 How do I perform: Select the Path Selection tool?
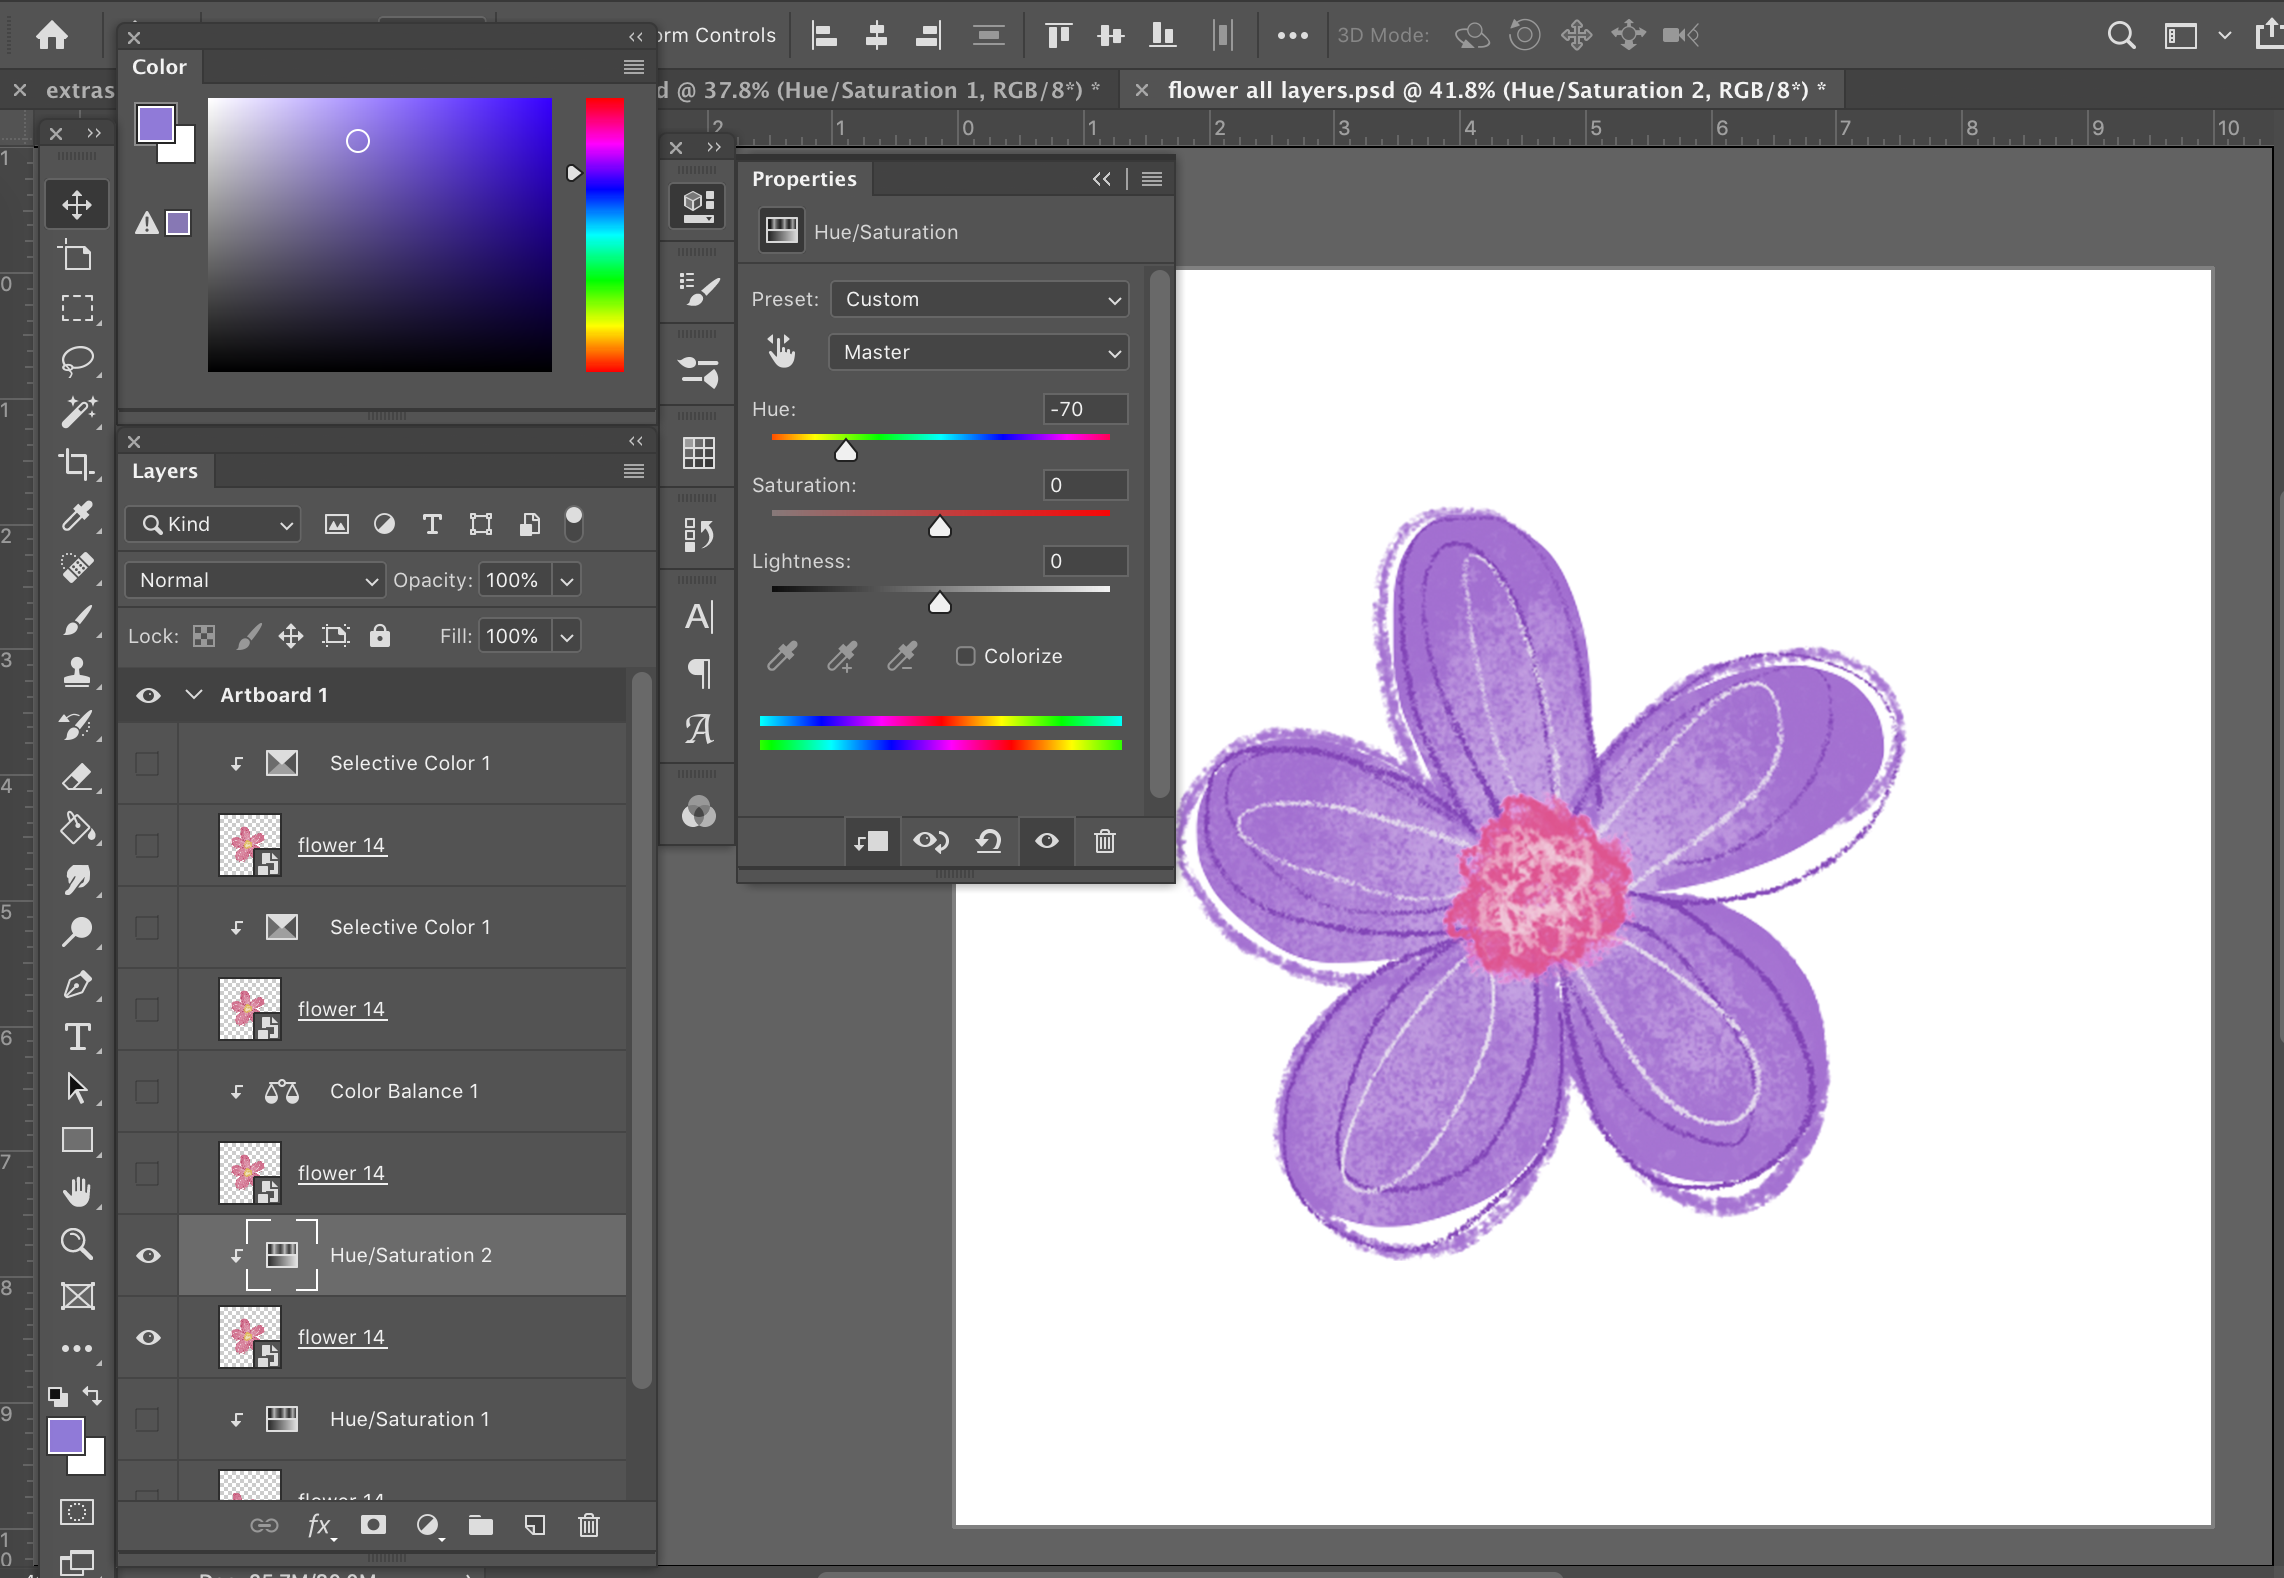[x=77, y=1088]
